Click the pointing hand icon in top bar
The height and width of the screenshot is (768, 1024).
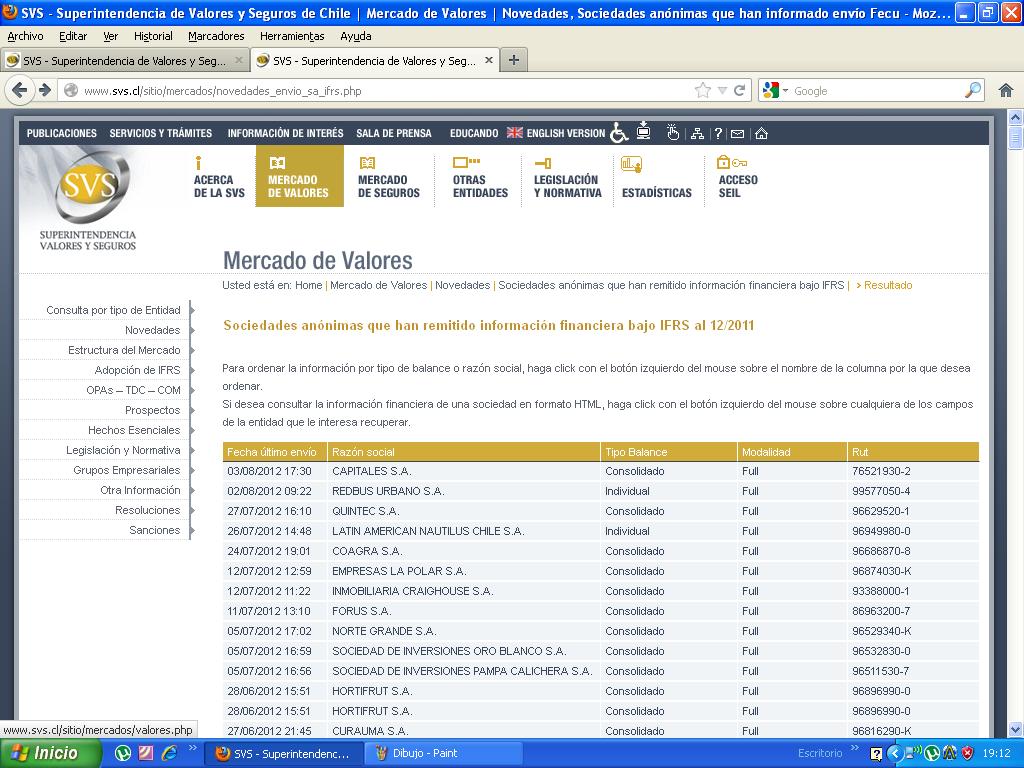(673, 133)
